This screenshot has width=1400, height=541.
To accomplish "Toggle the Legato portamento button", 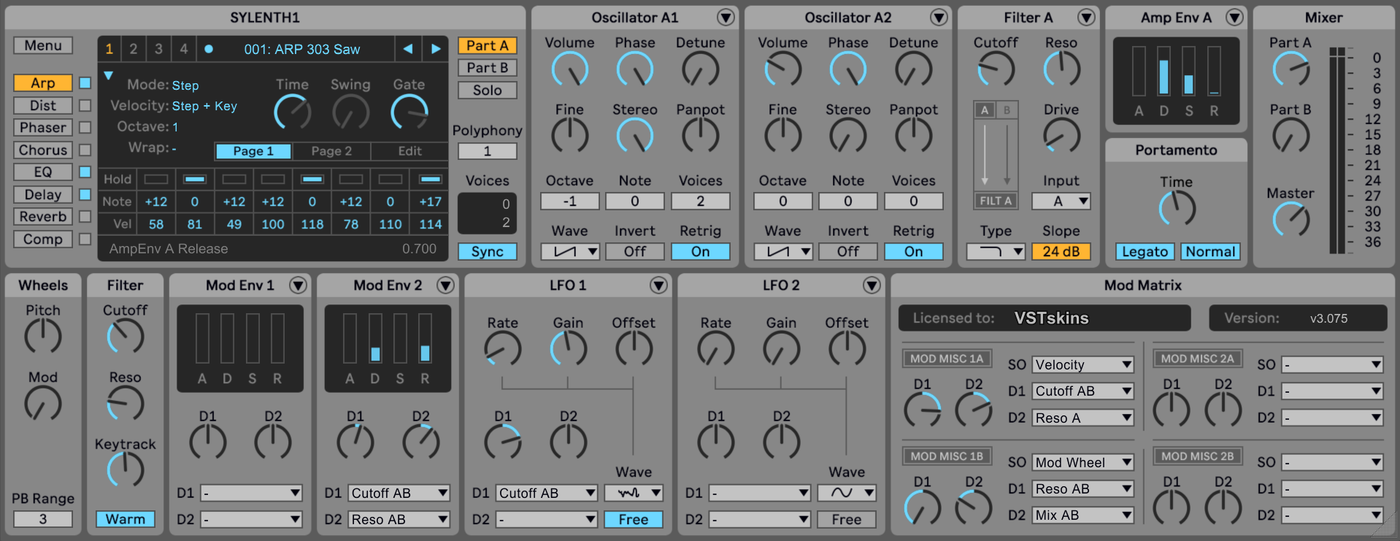I will pyautogui.click(x=1144, y=252).
